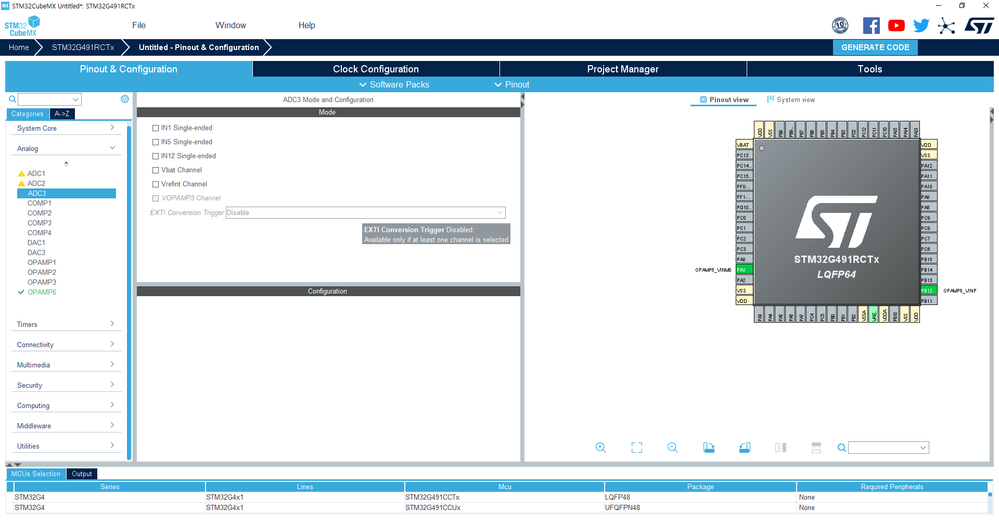This screenshot has width=999, height=520.
Task: Rotate the chip counter-clockwise
Action: point(744,447)
